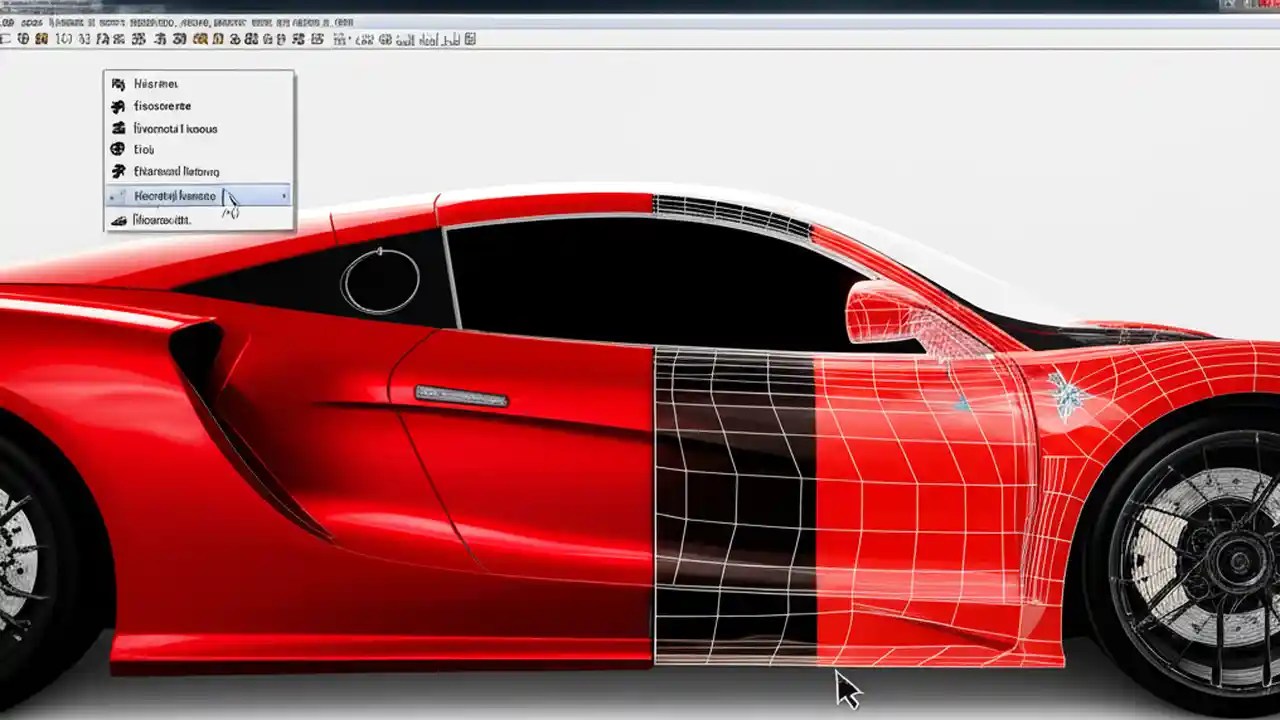This screenshot has height=720, width=1280.
Task: Click the camera icon in the context menu's second row
Action: pos(119,105)
